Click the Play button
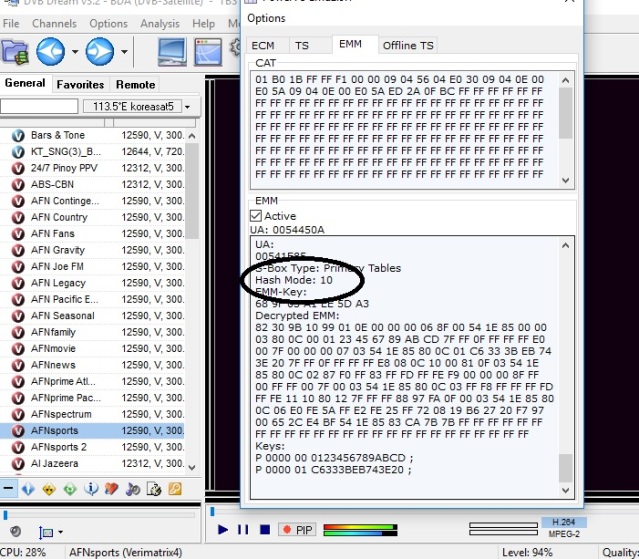639x559 pixels. pos(223,530)
